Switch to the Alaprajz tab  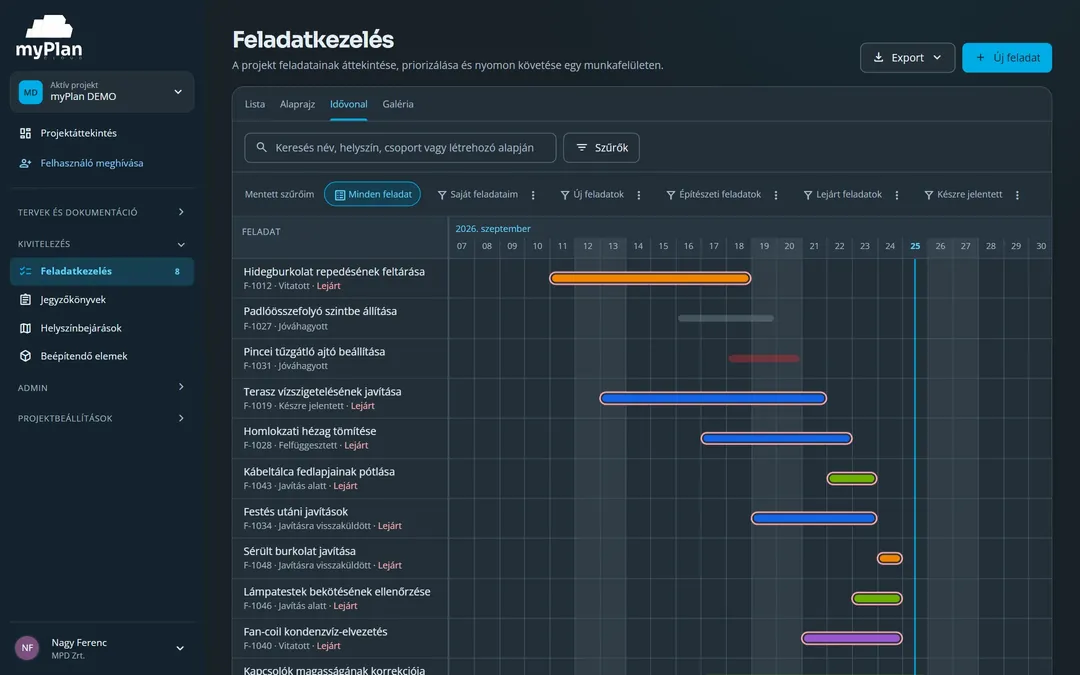298,104
